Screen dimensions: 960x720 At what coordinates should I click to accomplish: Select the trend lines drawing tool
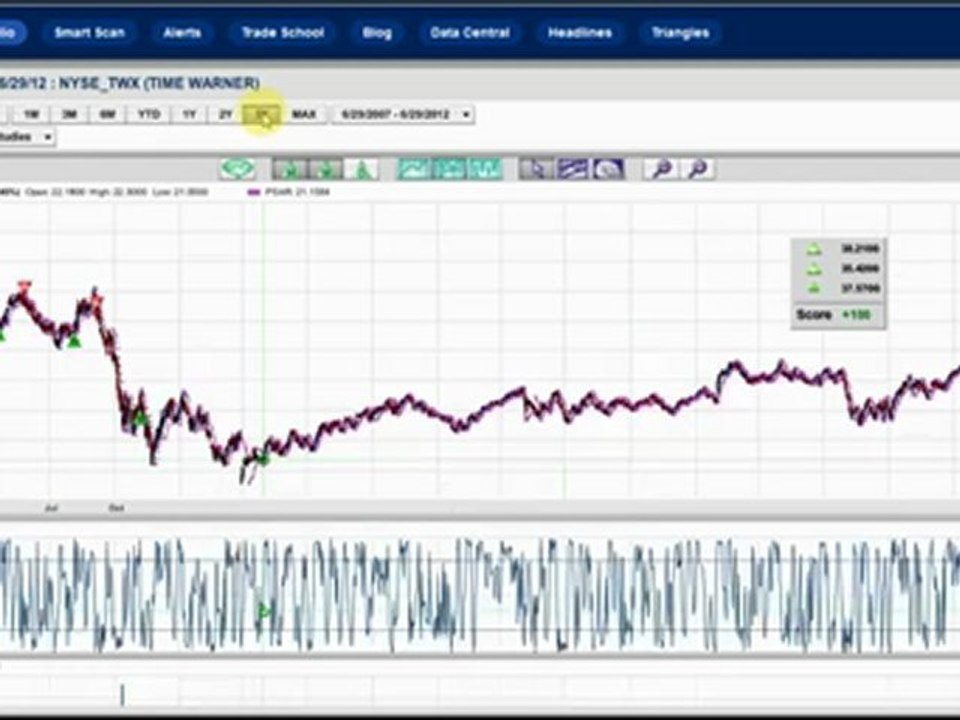click(x=572, y=169)
